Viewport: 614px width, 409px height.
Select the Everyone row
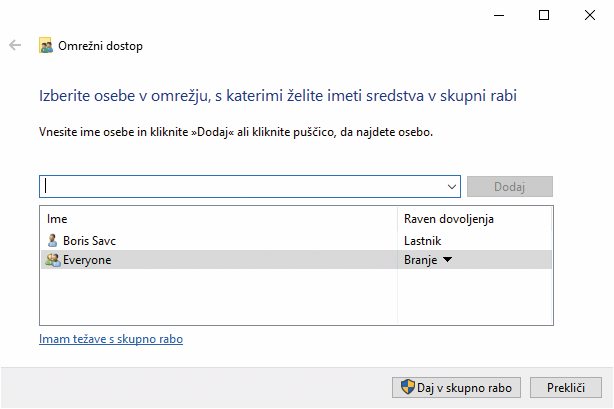click(x=296, y=260)
